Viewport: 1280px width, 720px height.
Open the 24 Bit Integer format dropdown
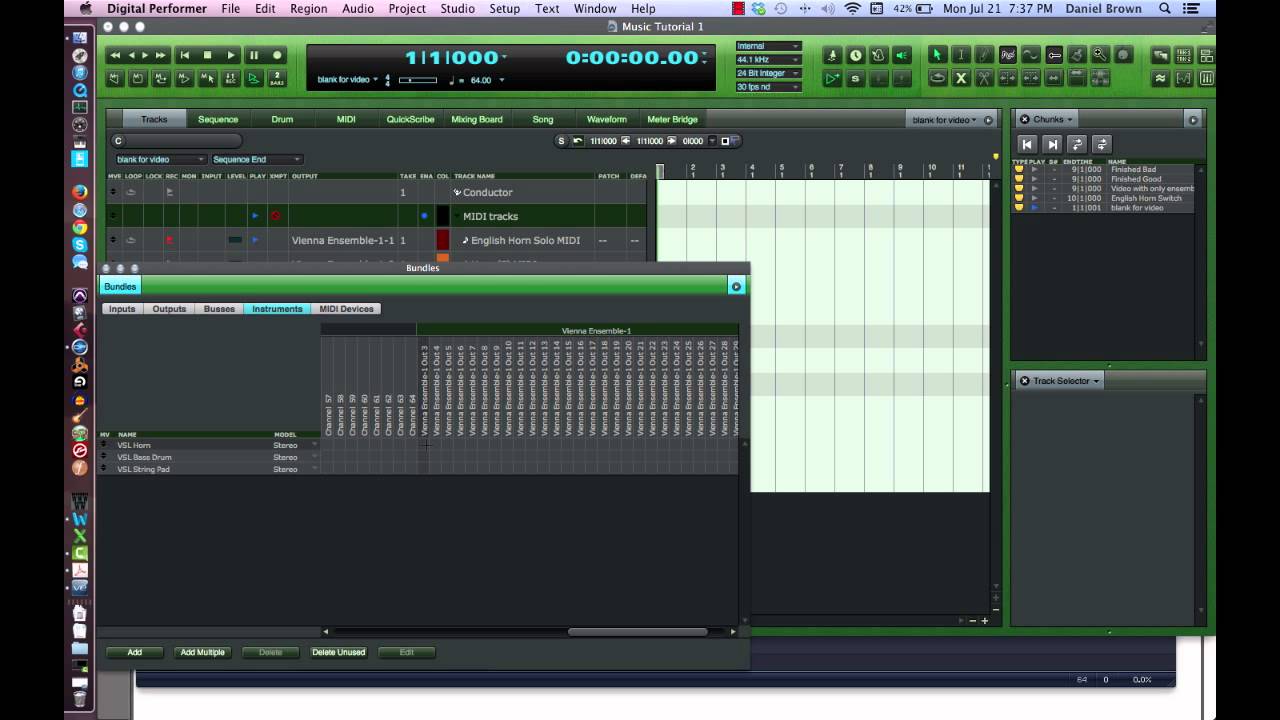coord(768,74)
